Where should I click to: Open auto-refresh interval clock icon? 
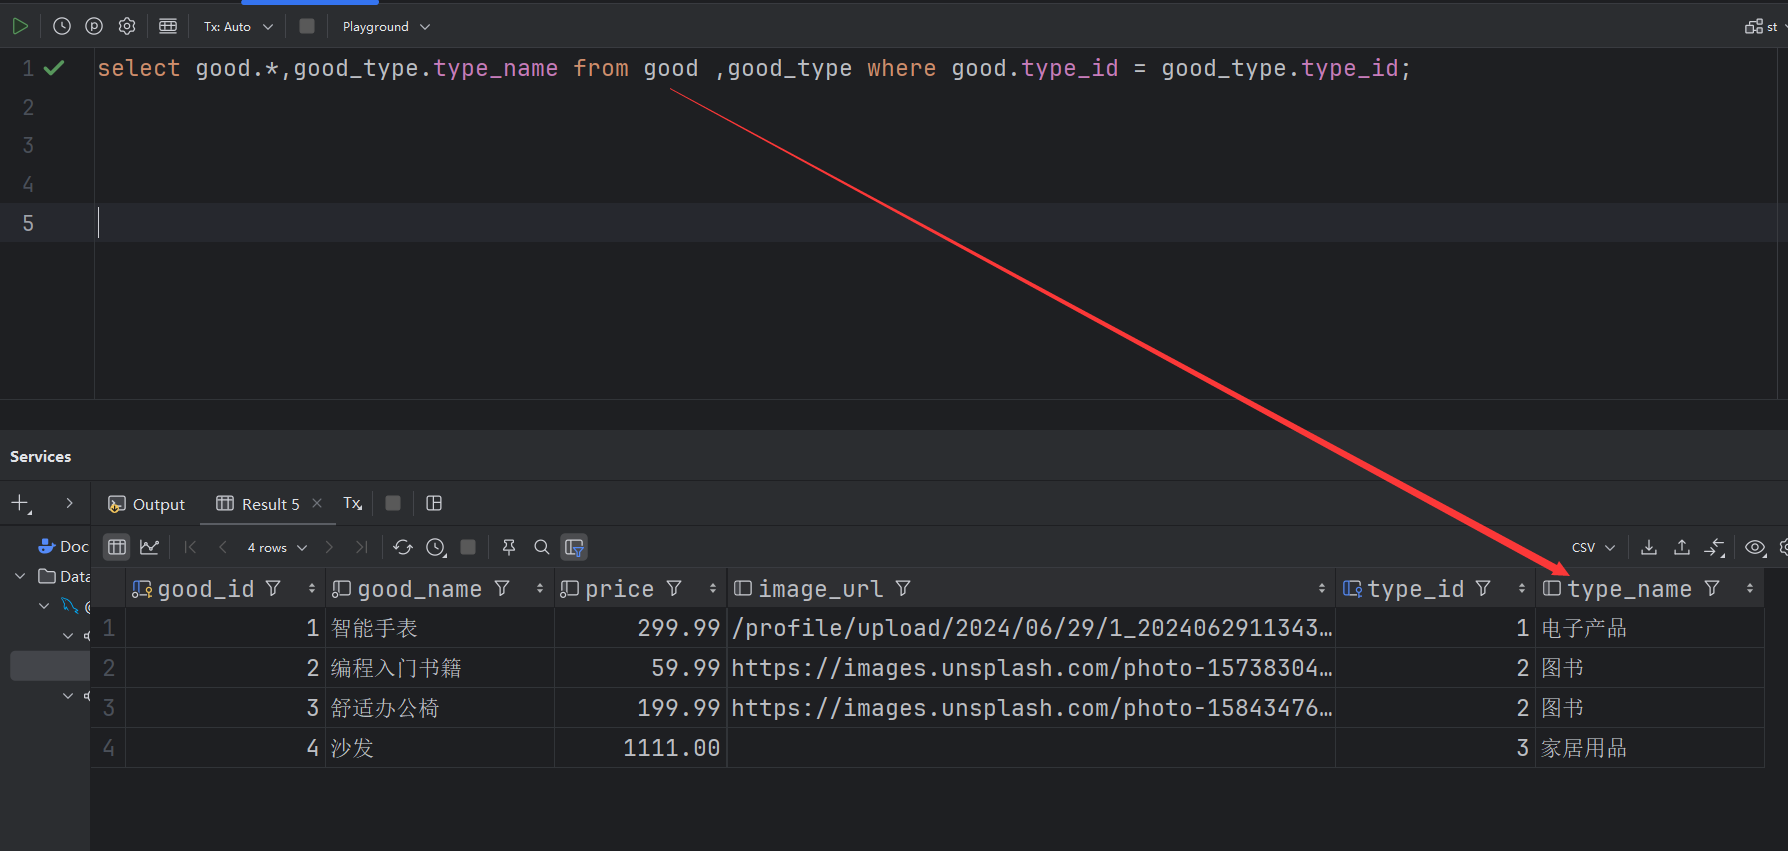[x=436, y=547]
